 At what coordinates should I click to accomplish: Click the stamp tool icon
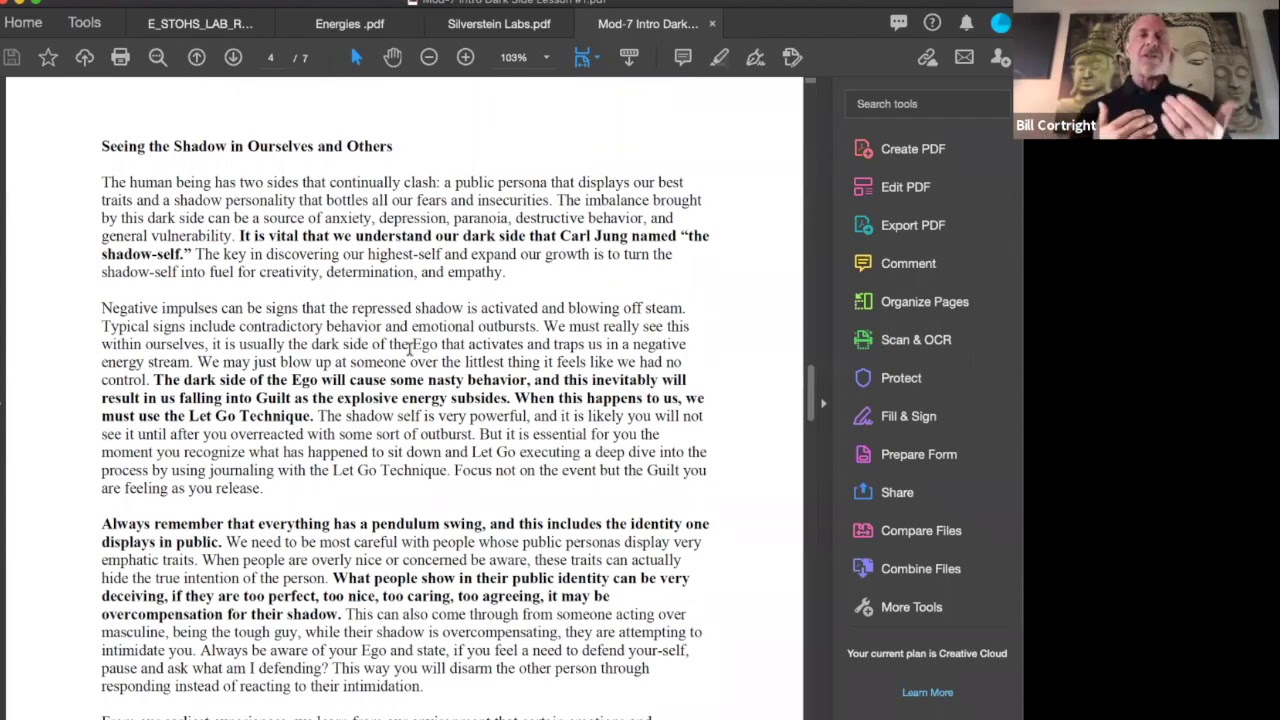(792, 58)
